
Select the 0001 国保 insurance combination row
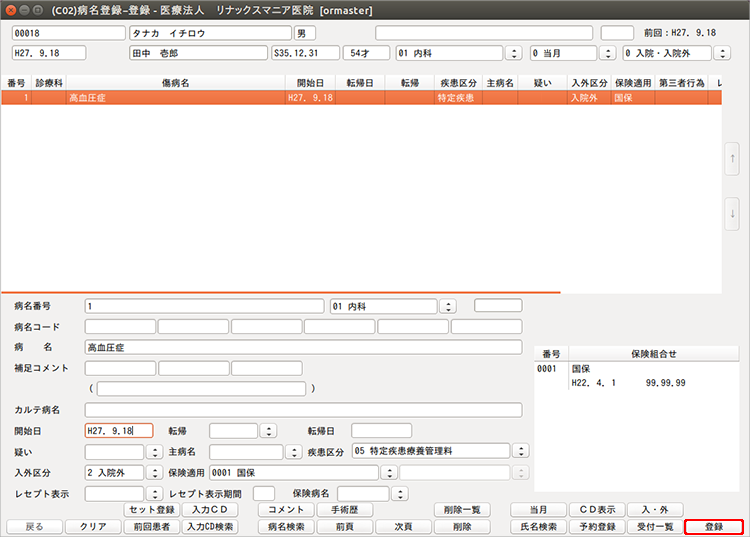(x=636, y=376)
